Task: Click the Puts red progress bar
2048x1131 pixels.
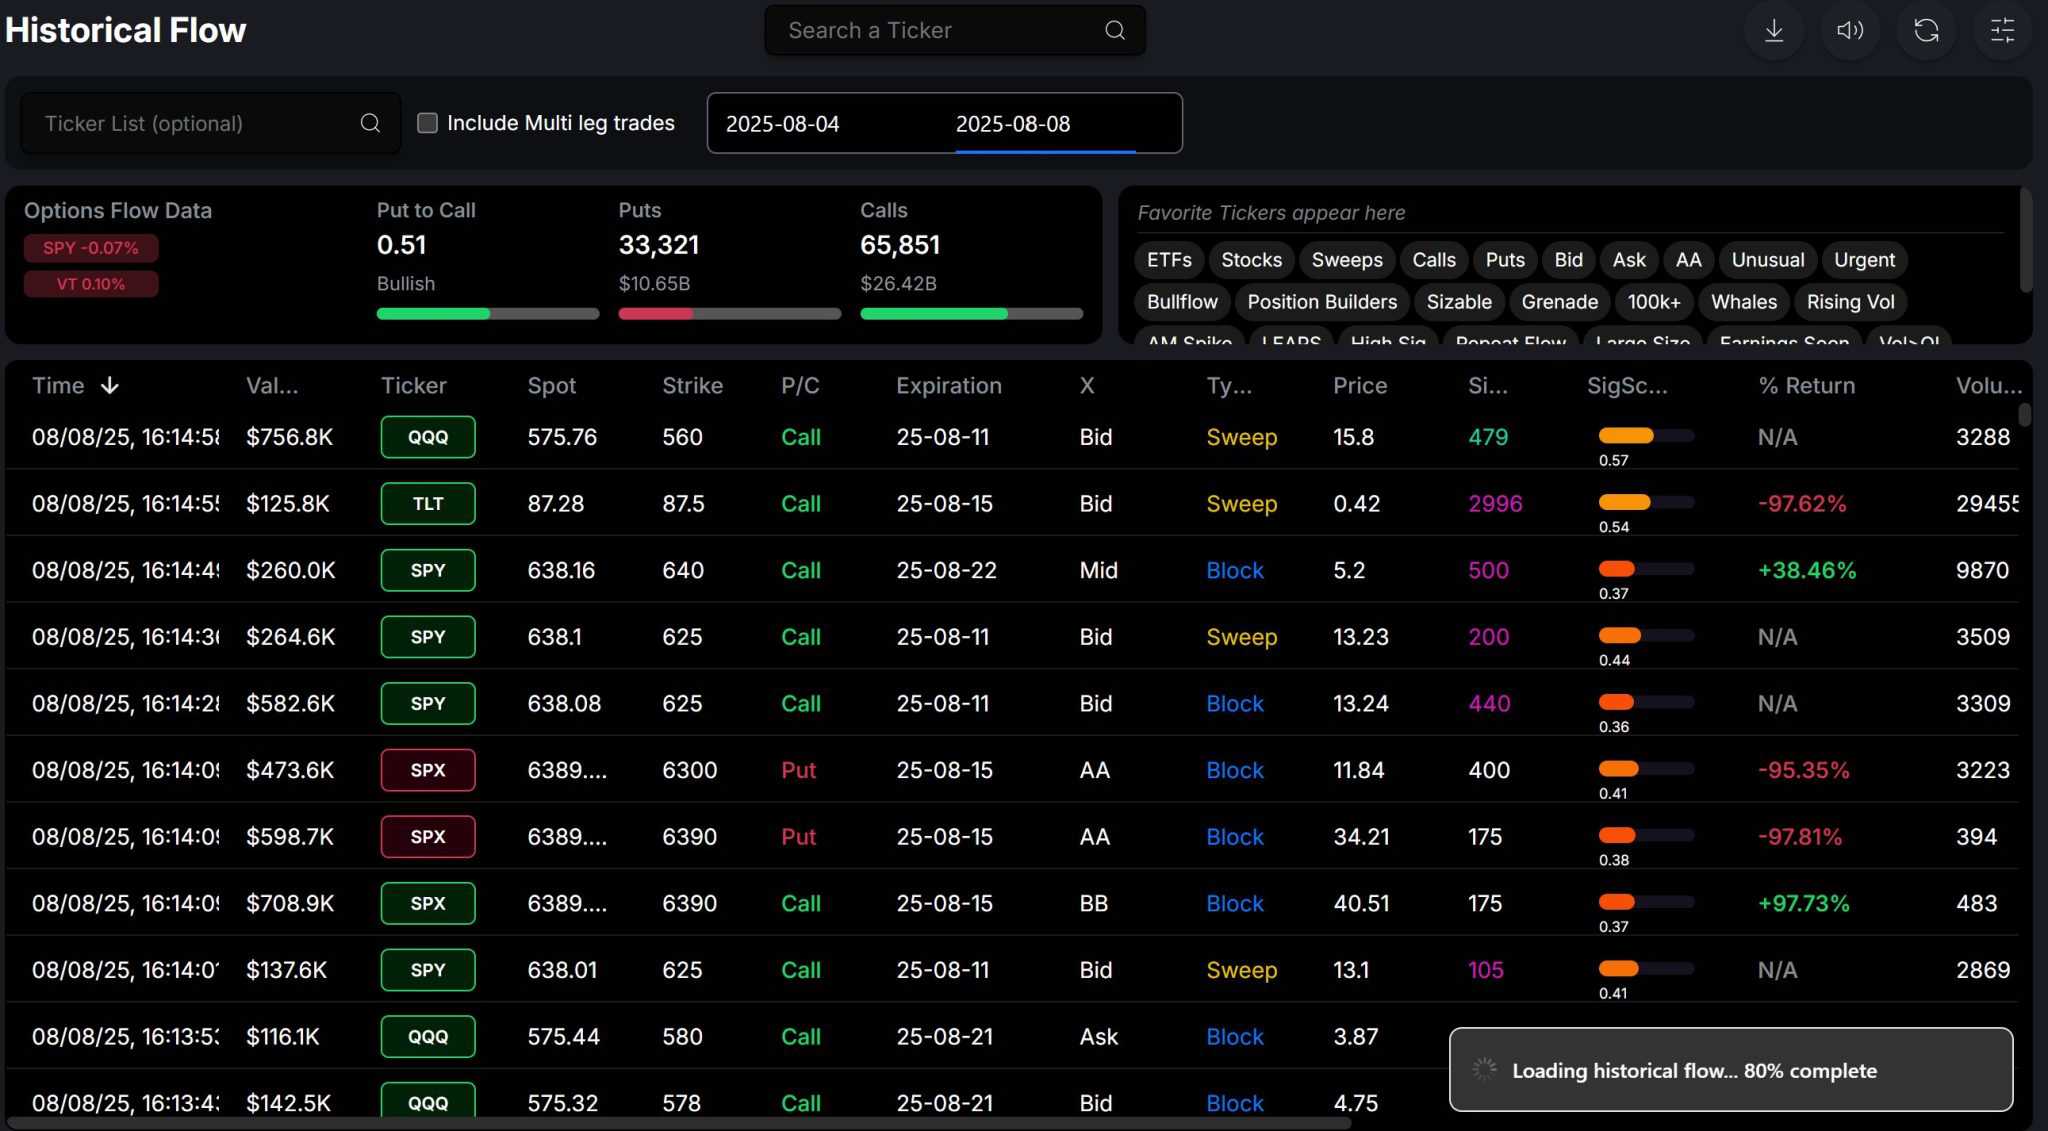Action: tap(656, 314)
